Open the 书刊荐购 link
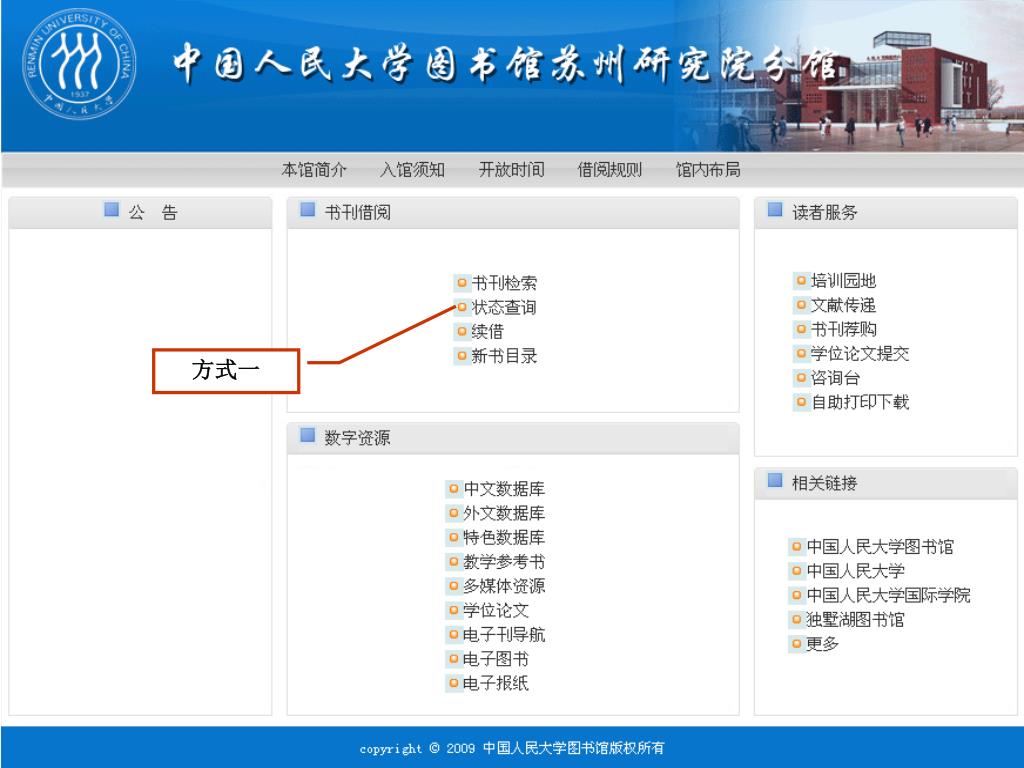This screenshot has width=1024, height=768. (843, 329)
